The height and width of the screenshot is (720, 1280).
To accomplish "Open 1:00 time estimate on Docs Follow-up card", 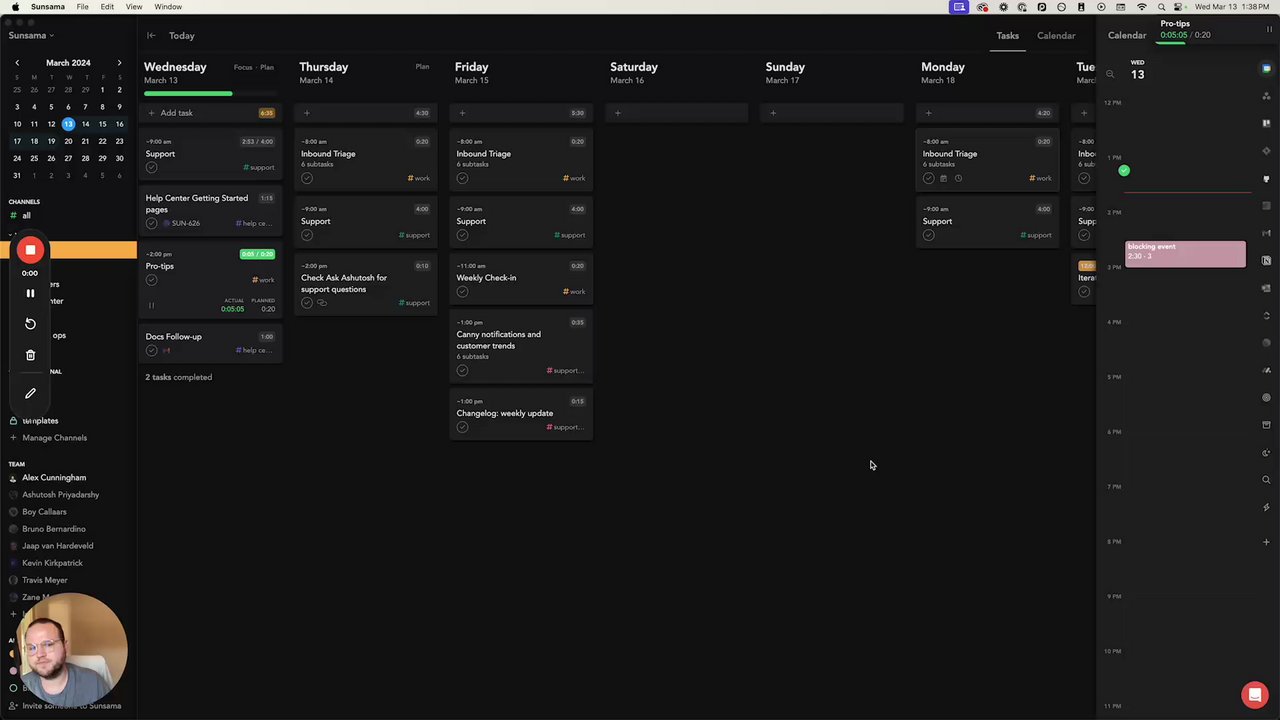I will 266,337.
